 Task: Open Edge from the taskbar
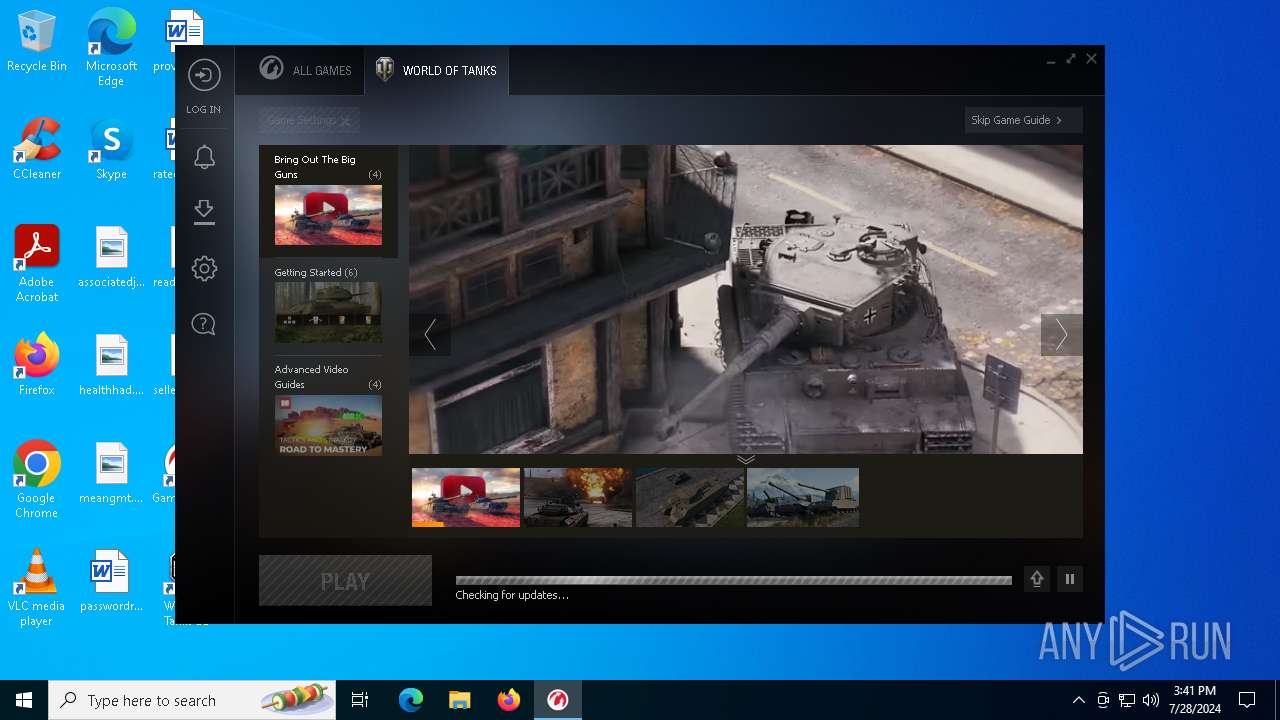tap(411, 700)
